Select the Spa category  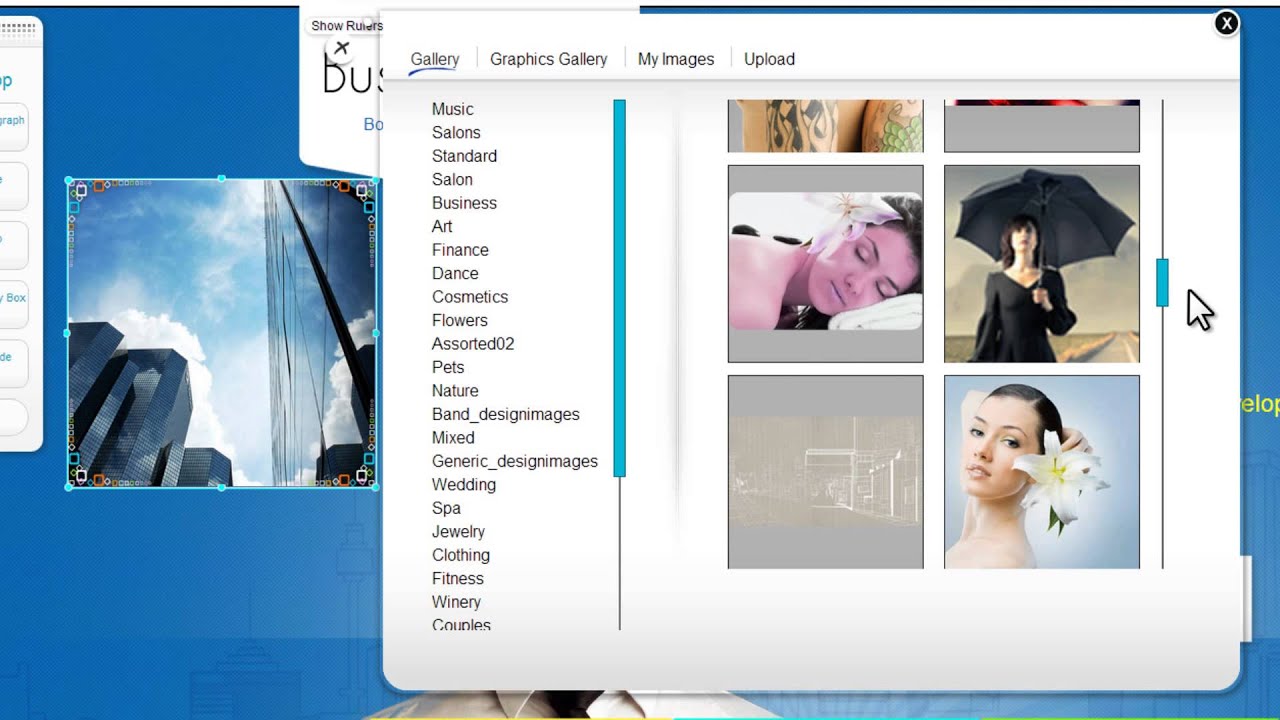coord(446,508)
